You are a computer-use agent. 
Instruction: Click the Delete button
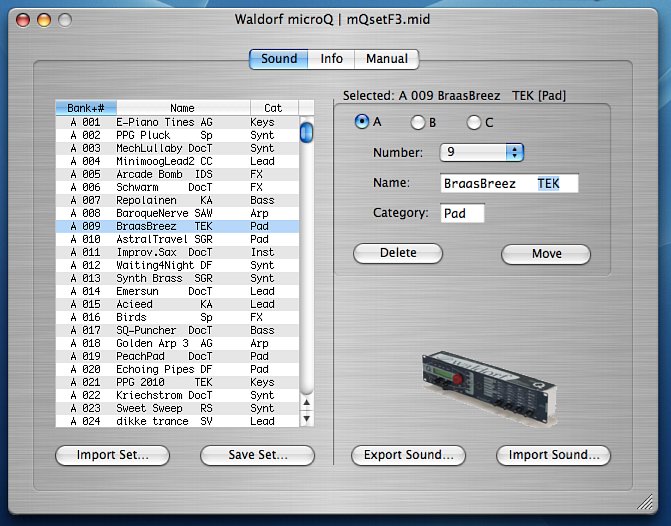[x=398, y=253]
